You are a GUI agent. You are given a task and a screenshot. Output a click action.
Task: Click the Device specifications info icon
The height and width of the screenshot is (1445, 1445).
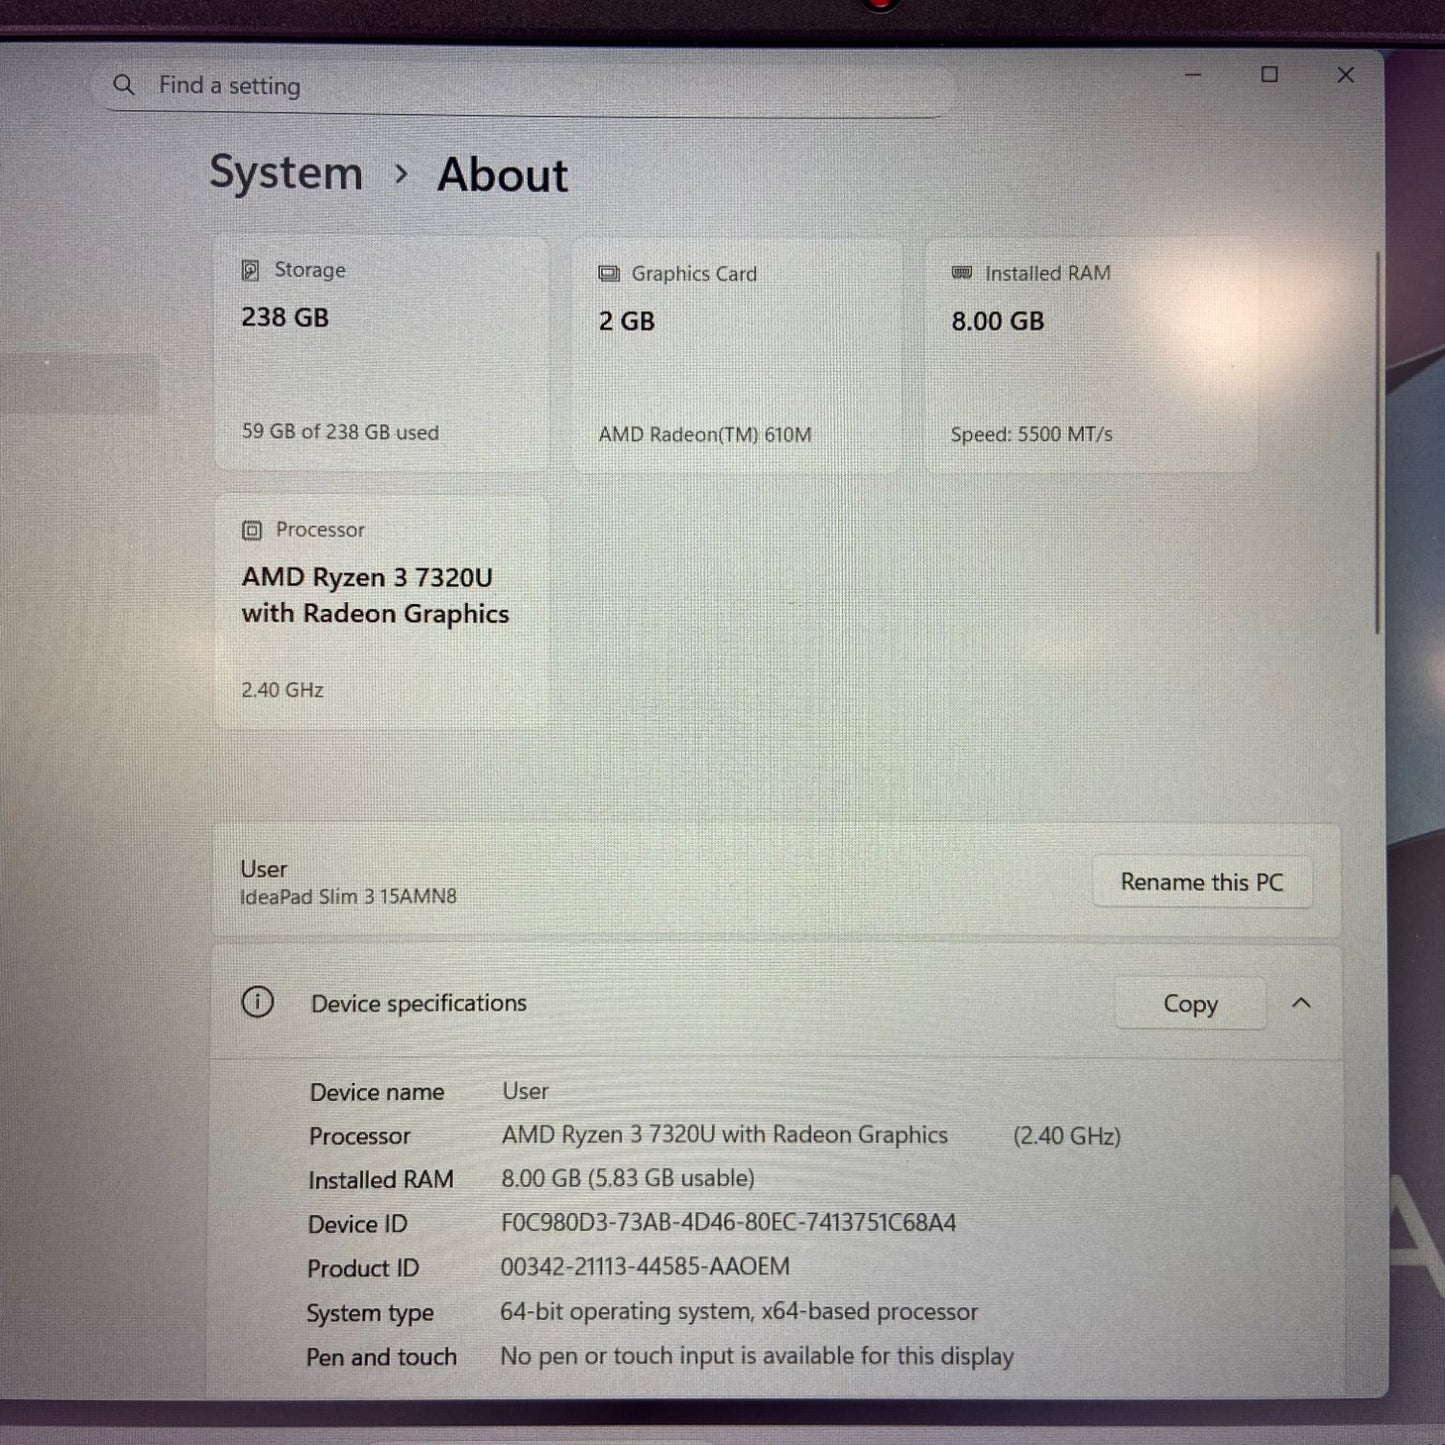pos(258,1002)
